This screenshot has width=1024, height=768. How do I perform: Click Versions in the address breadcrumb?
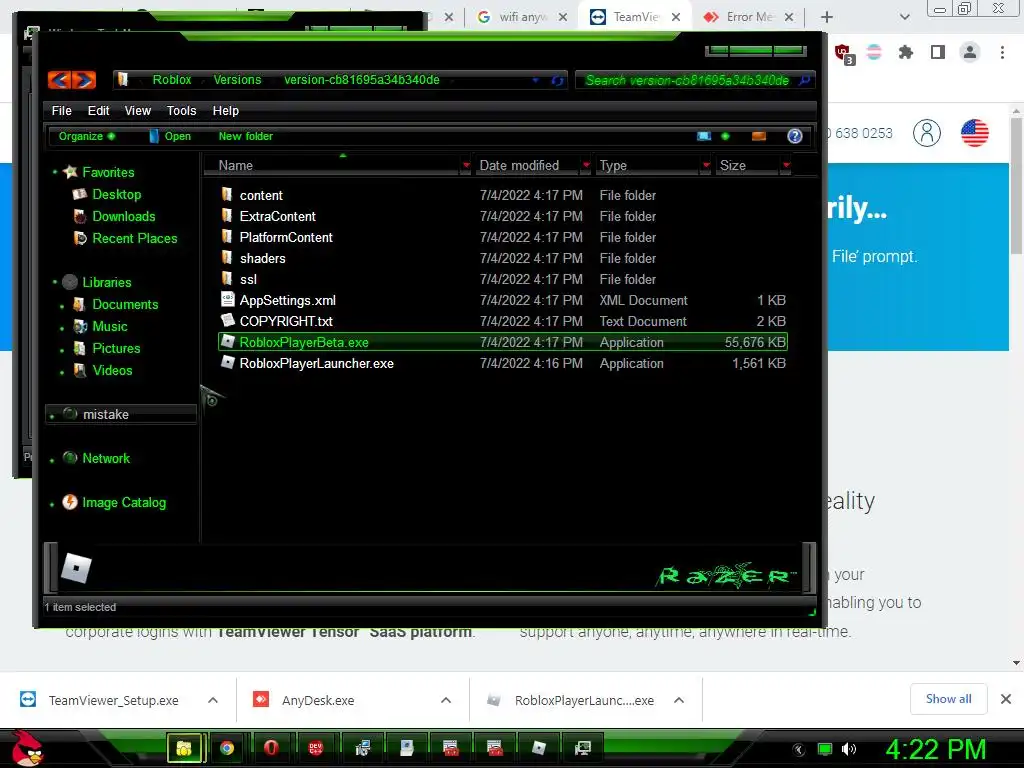click(x=237, y=80)
